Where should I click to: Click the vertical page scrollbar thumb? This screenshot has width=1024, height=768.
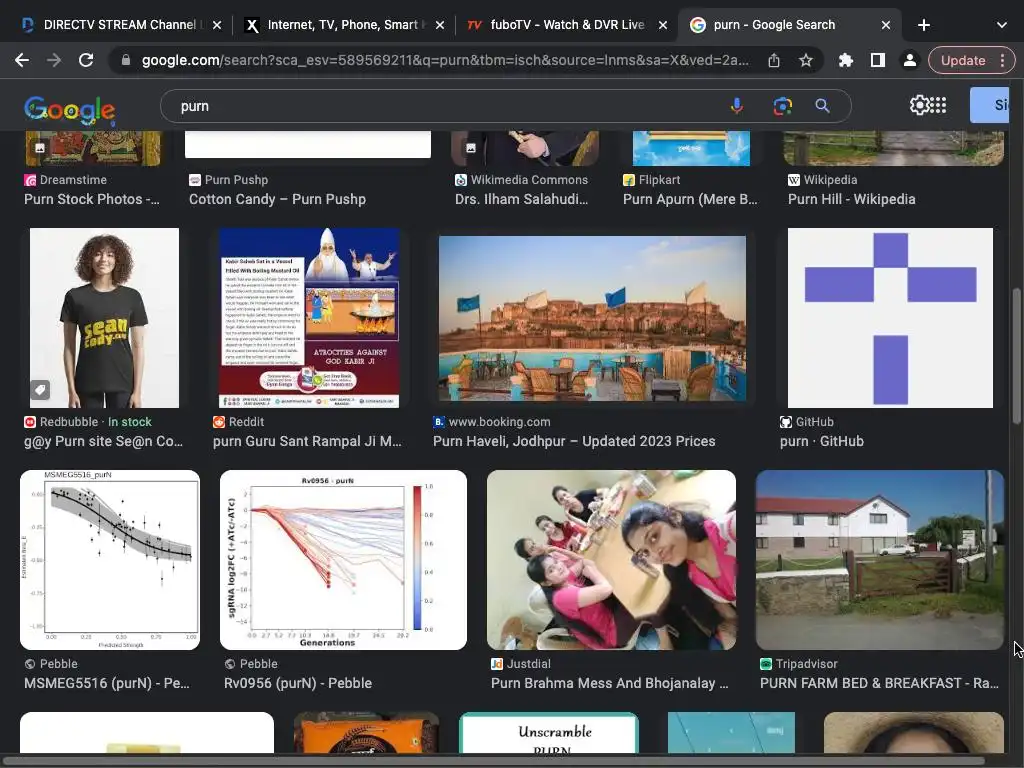pos(1016,356)
